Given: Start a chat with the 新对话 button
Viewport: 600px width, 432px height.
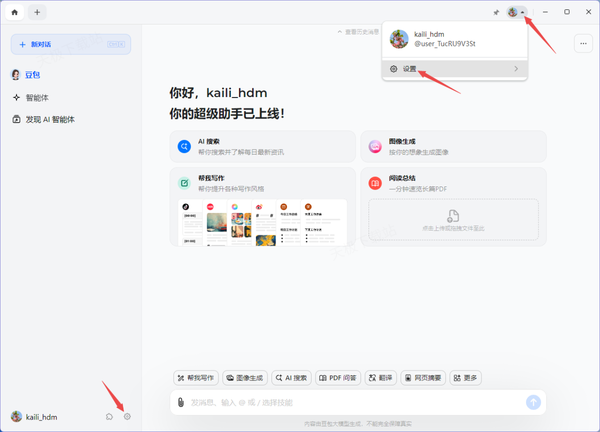Looking at the screenshot, I should click(71, 44).
